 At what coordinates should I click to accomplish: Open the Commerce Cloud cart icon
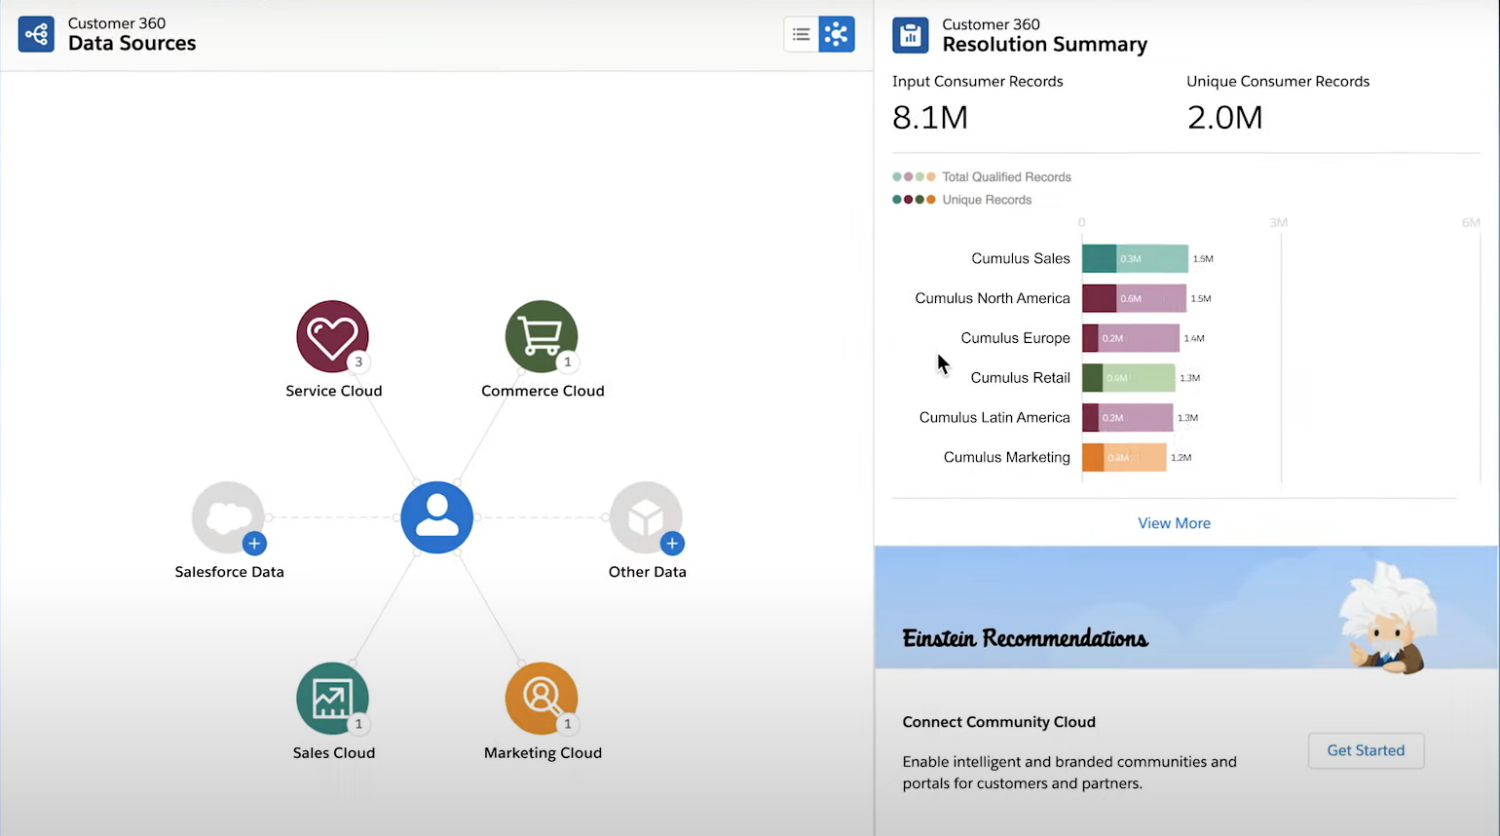coord(541,337)
